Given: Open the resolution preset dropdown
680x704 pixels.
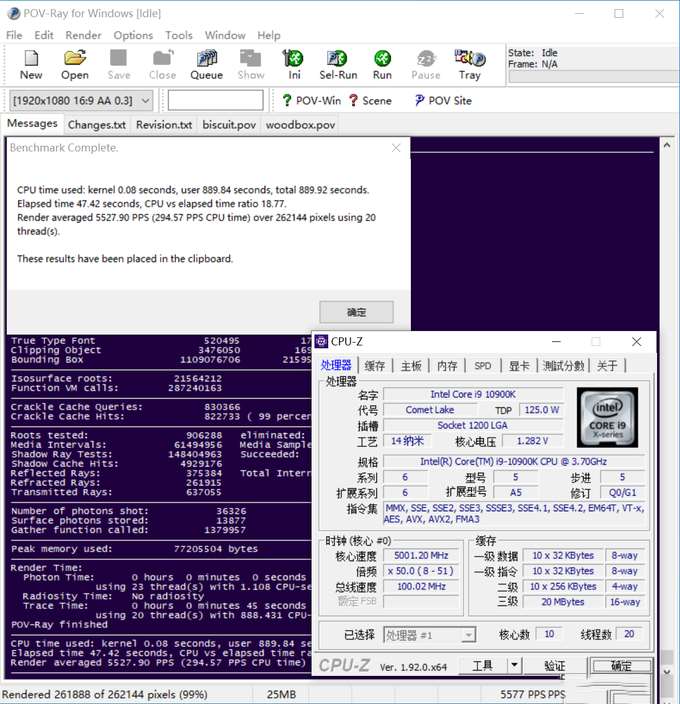Looking at the screenshot, I should (81, 101).
